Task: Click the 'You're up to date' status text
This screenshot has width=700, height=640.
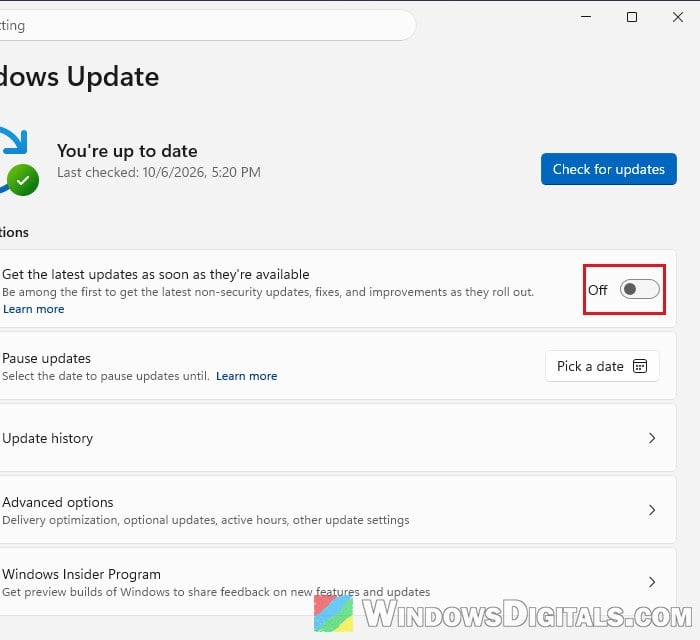Action: [127, 151]
